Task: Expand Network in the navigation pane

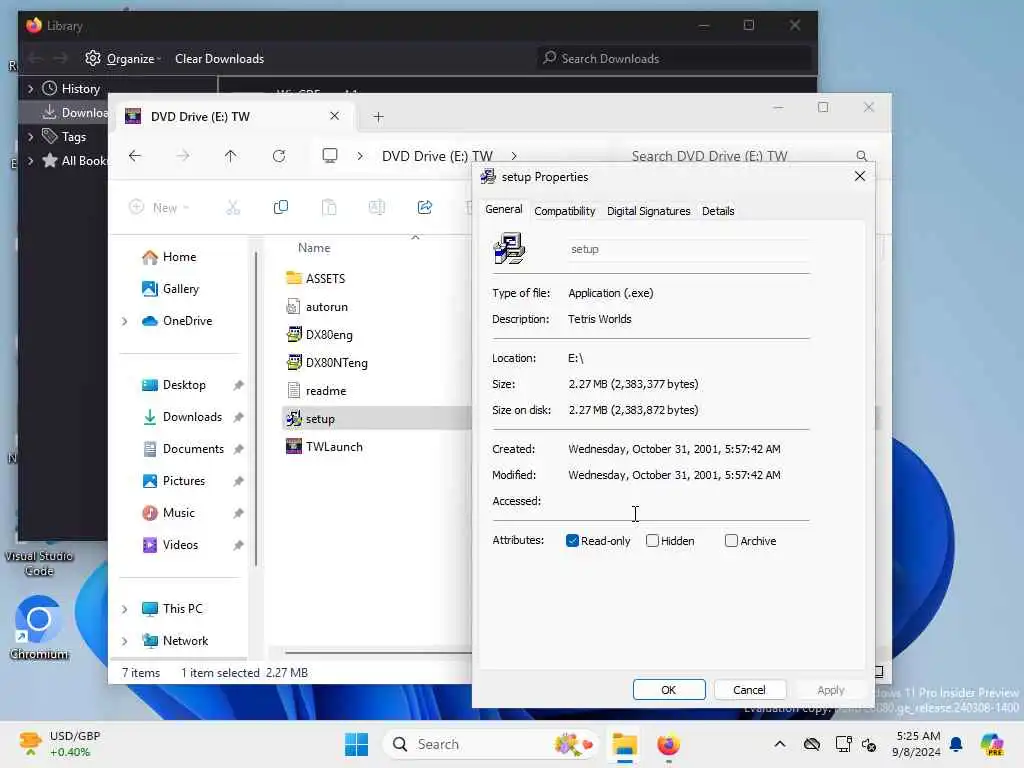Action: click(125, 641)
